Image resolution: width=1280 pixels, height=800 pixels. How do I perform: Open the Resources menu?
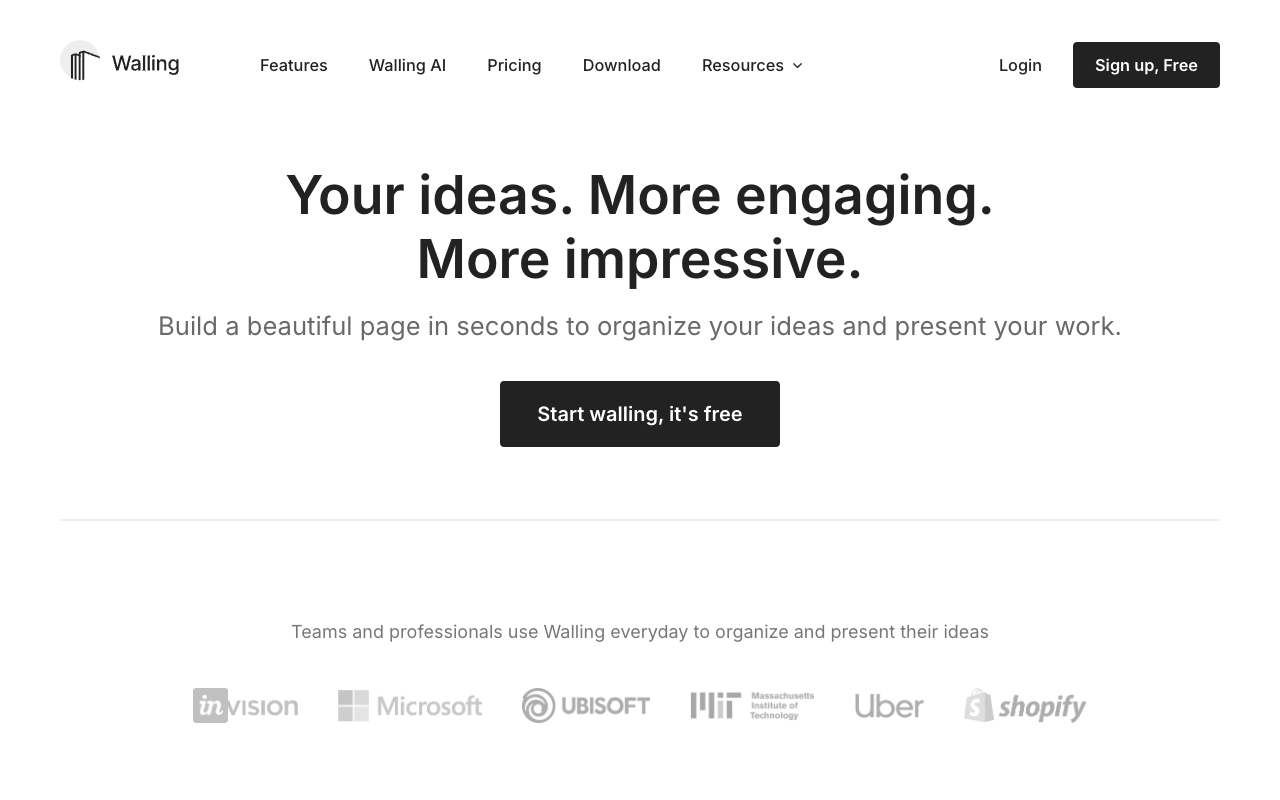click(x=752, y=65)
